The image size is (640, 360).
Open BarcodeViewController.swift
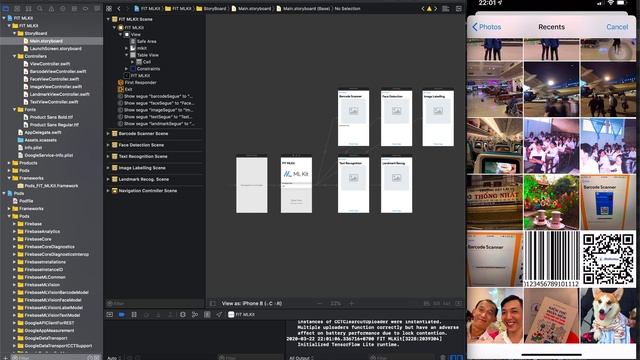58,71
